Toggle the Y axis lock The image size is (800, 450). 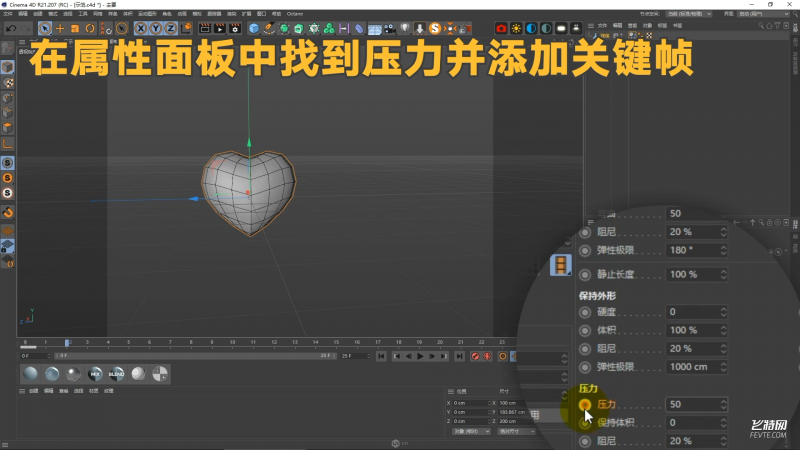click(x=156, y=29)
